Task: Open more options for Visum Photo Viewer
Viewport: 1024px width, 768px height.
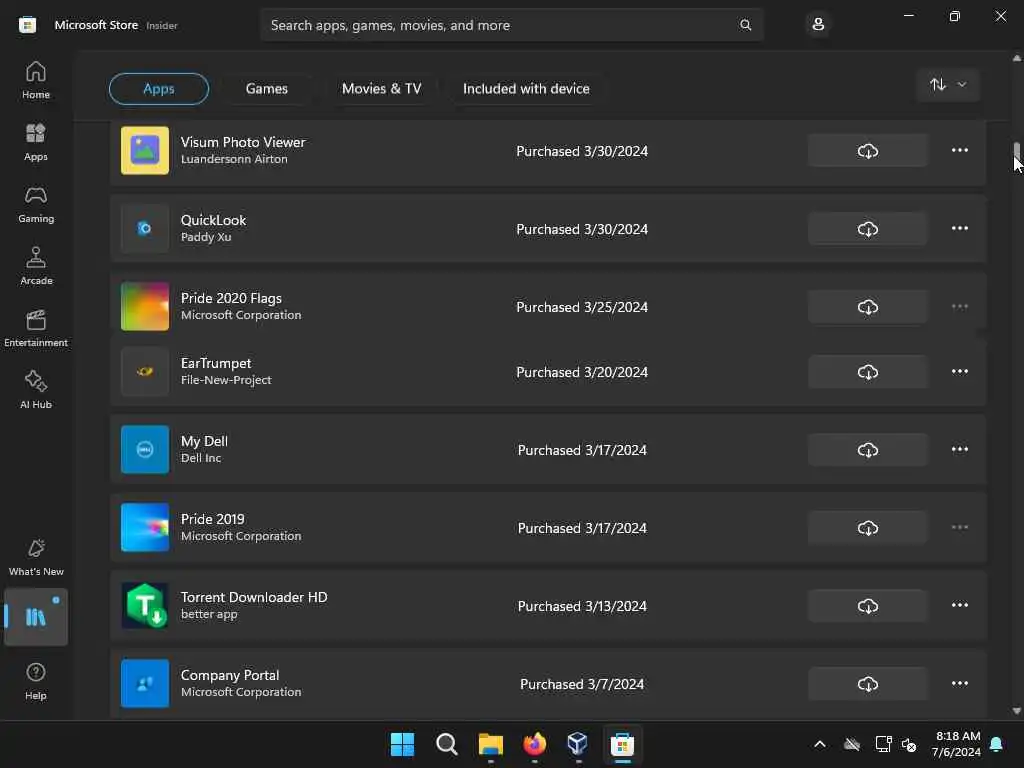Action: (959, 150)
